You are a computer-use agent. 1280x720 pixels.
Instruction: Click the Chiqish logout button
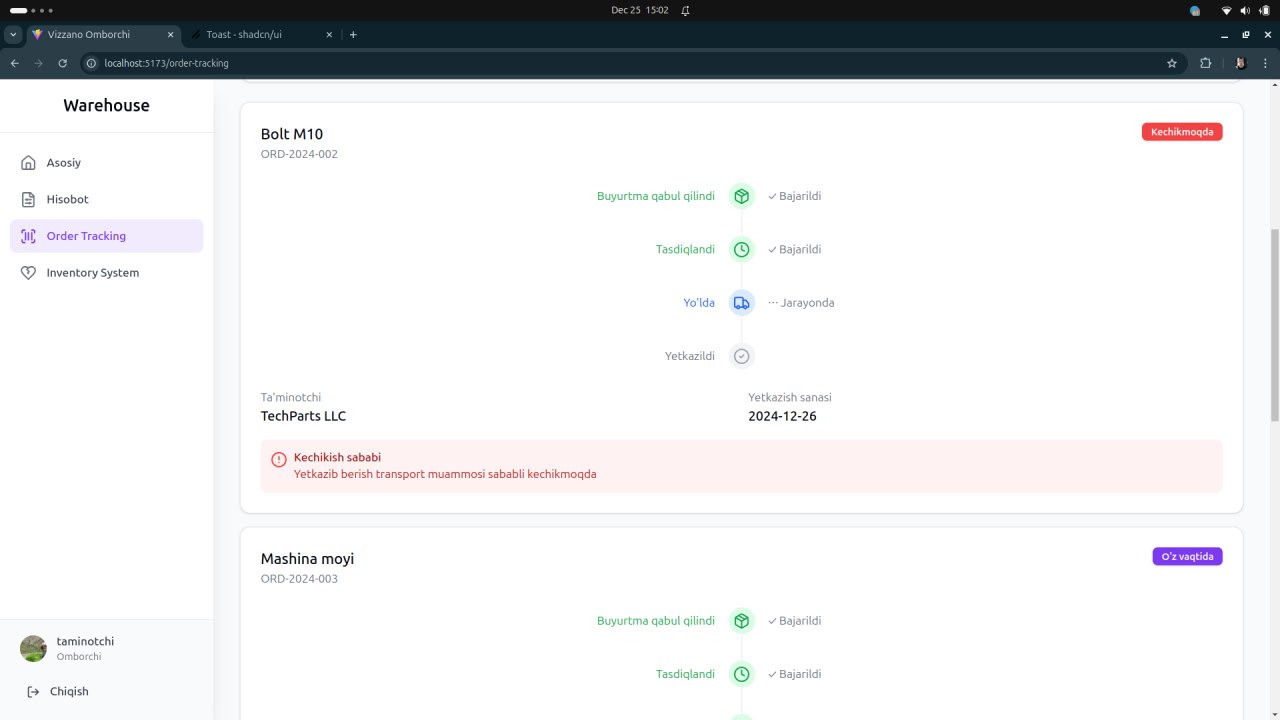click(69, 691)
